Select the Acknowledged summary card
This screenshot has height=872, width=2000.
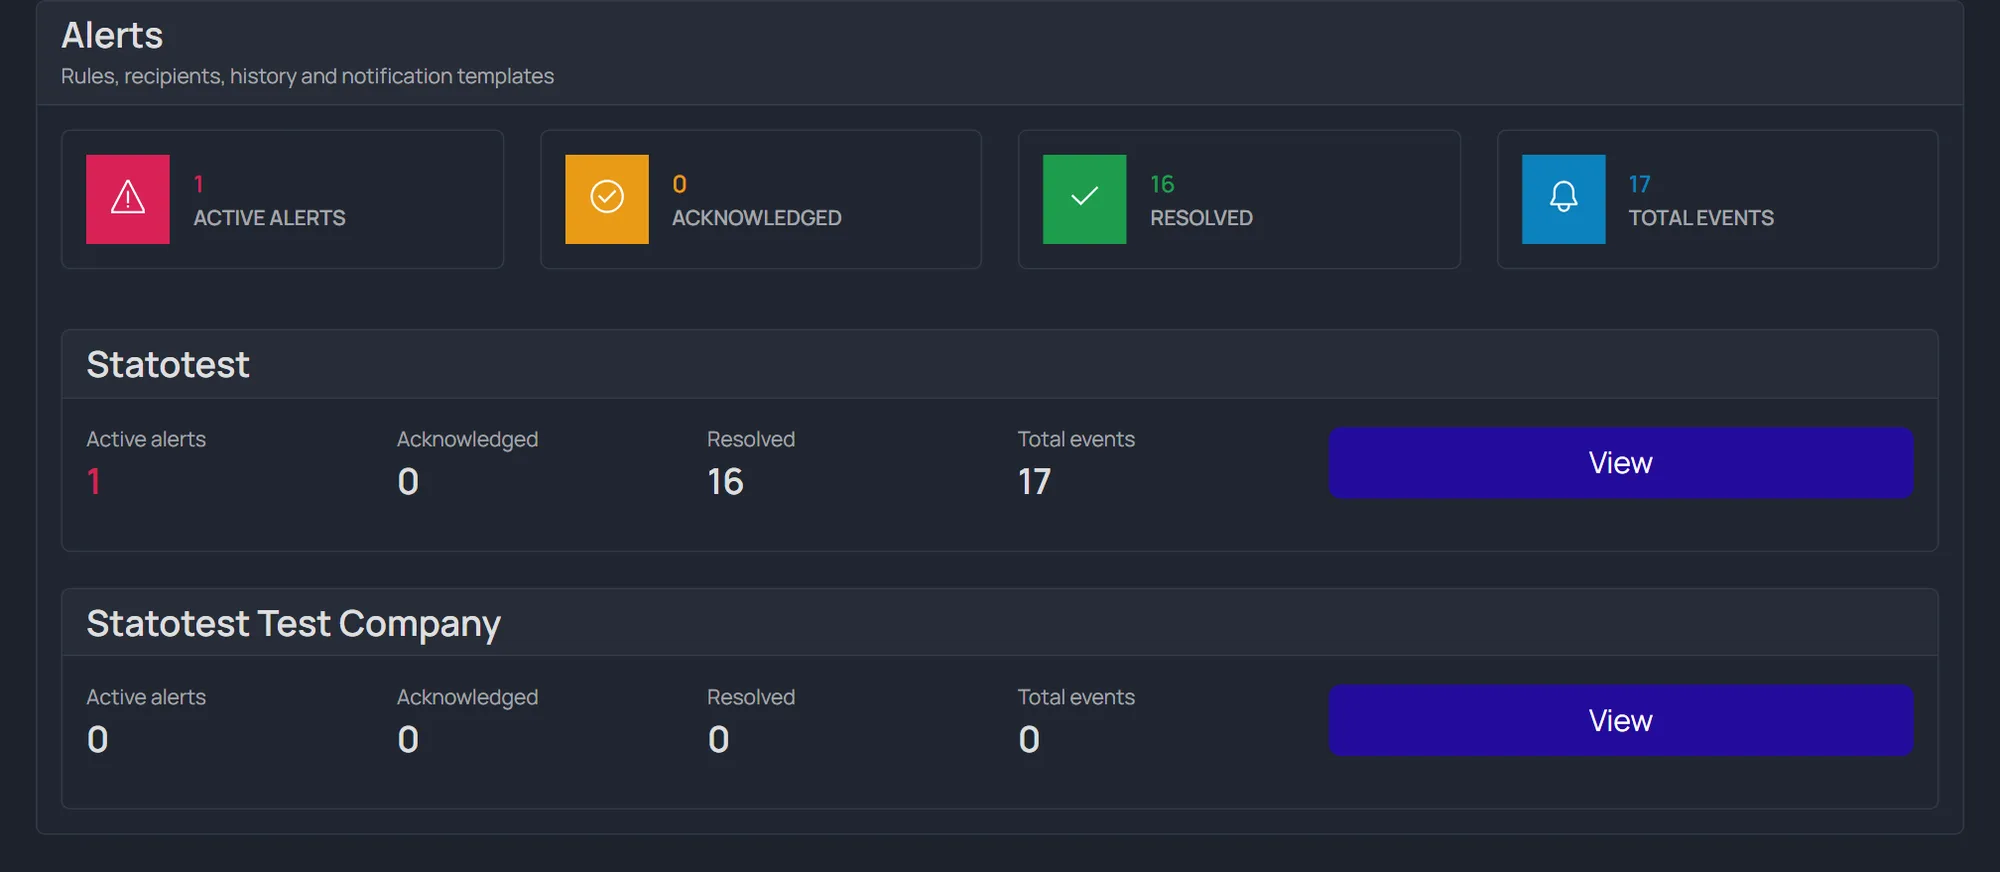[761, 199]
